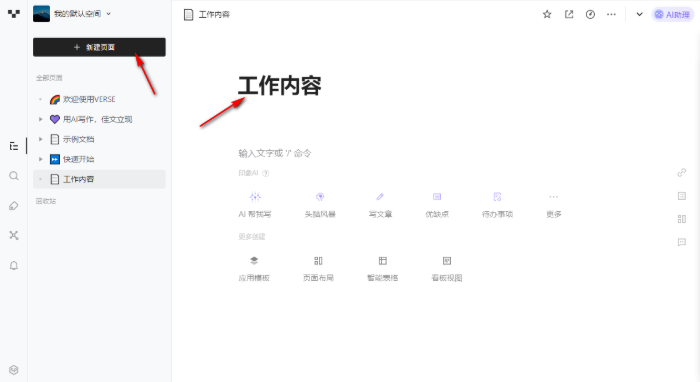700x382 pixels.
Task: Click the AI 帮我写 icon
Action: click(255, 197)
